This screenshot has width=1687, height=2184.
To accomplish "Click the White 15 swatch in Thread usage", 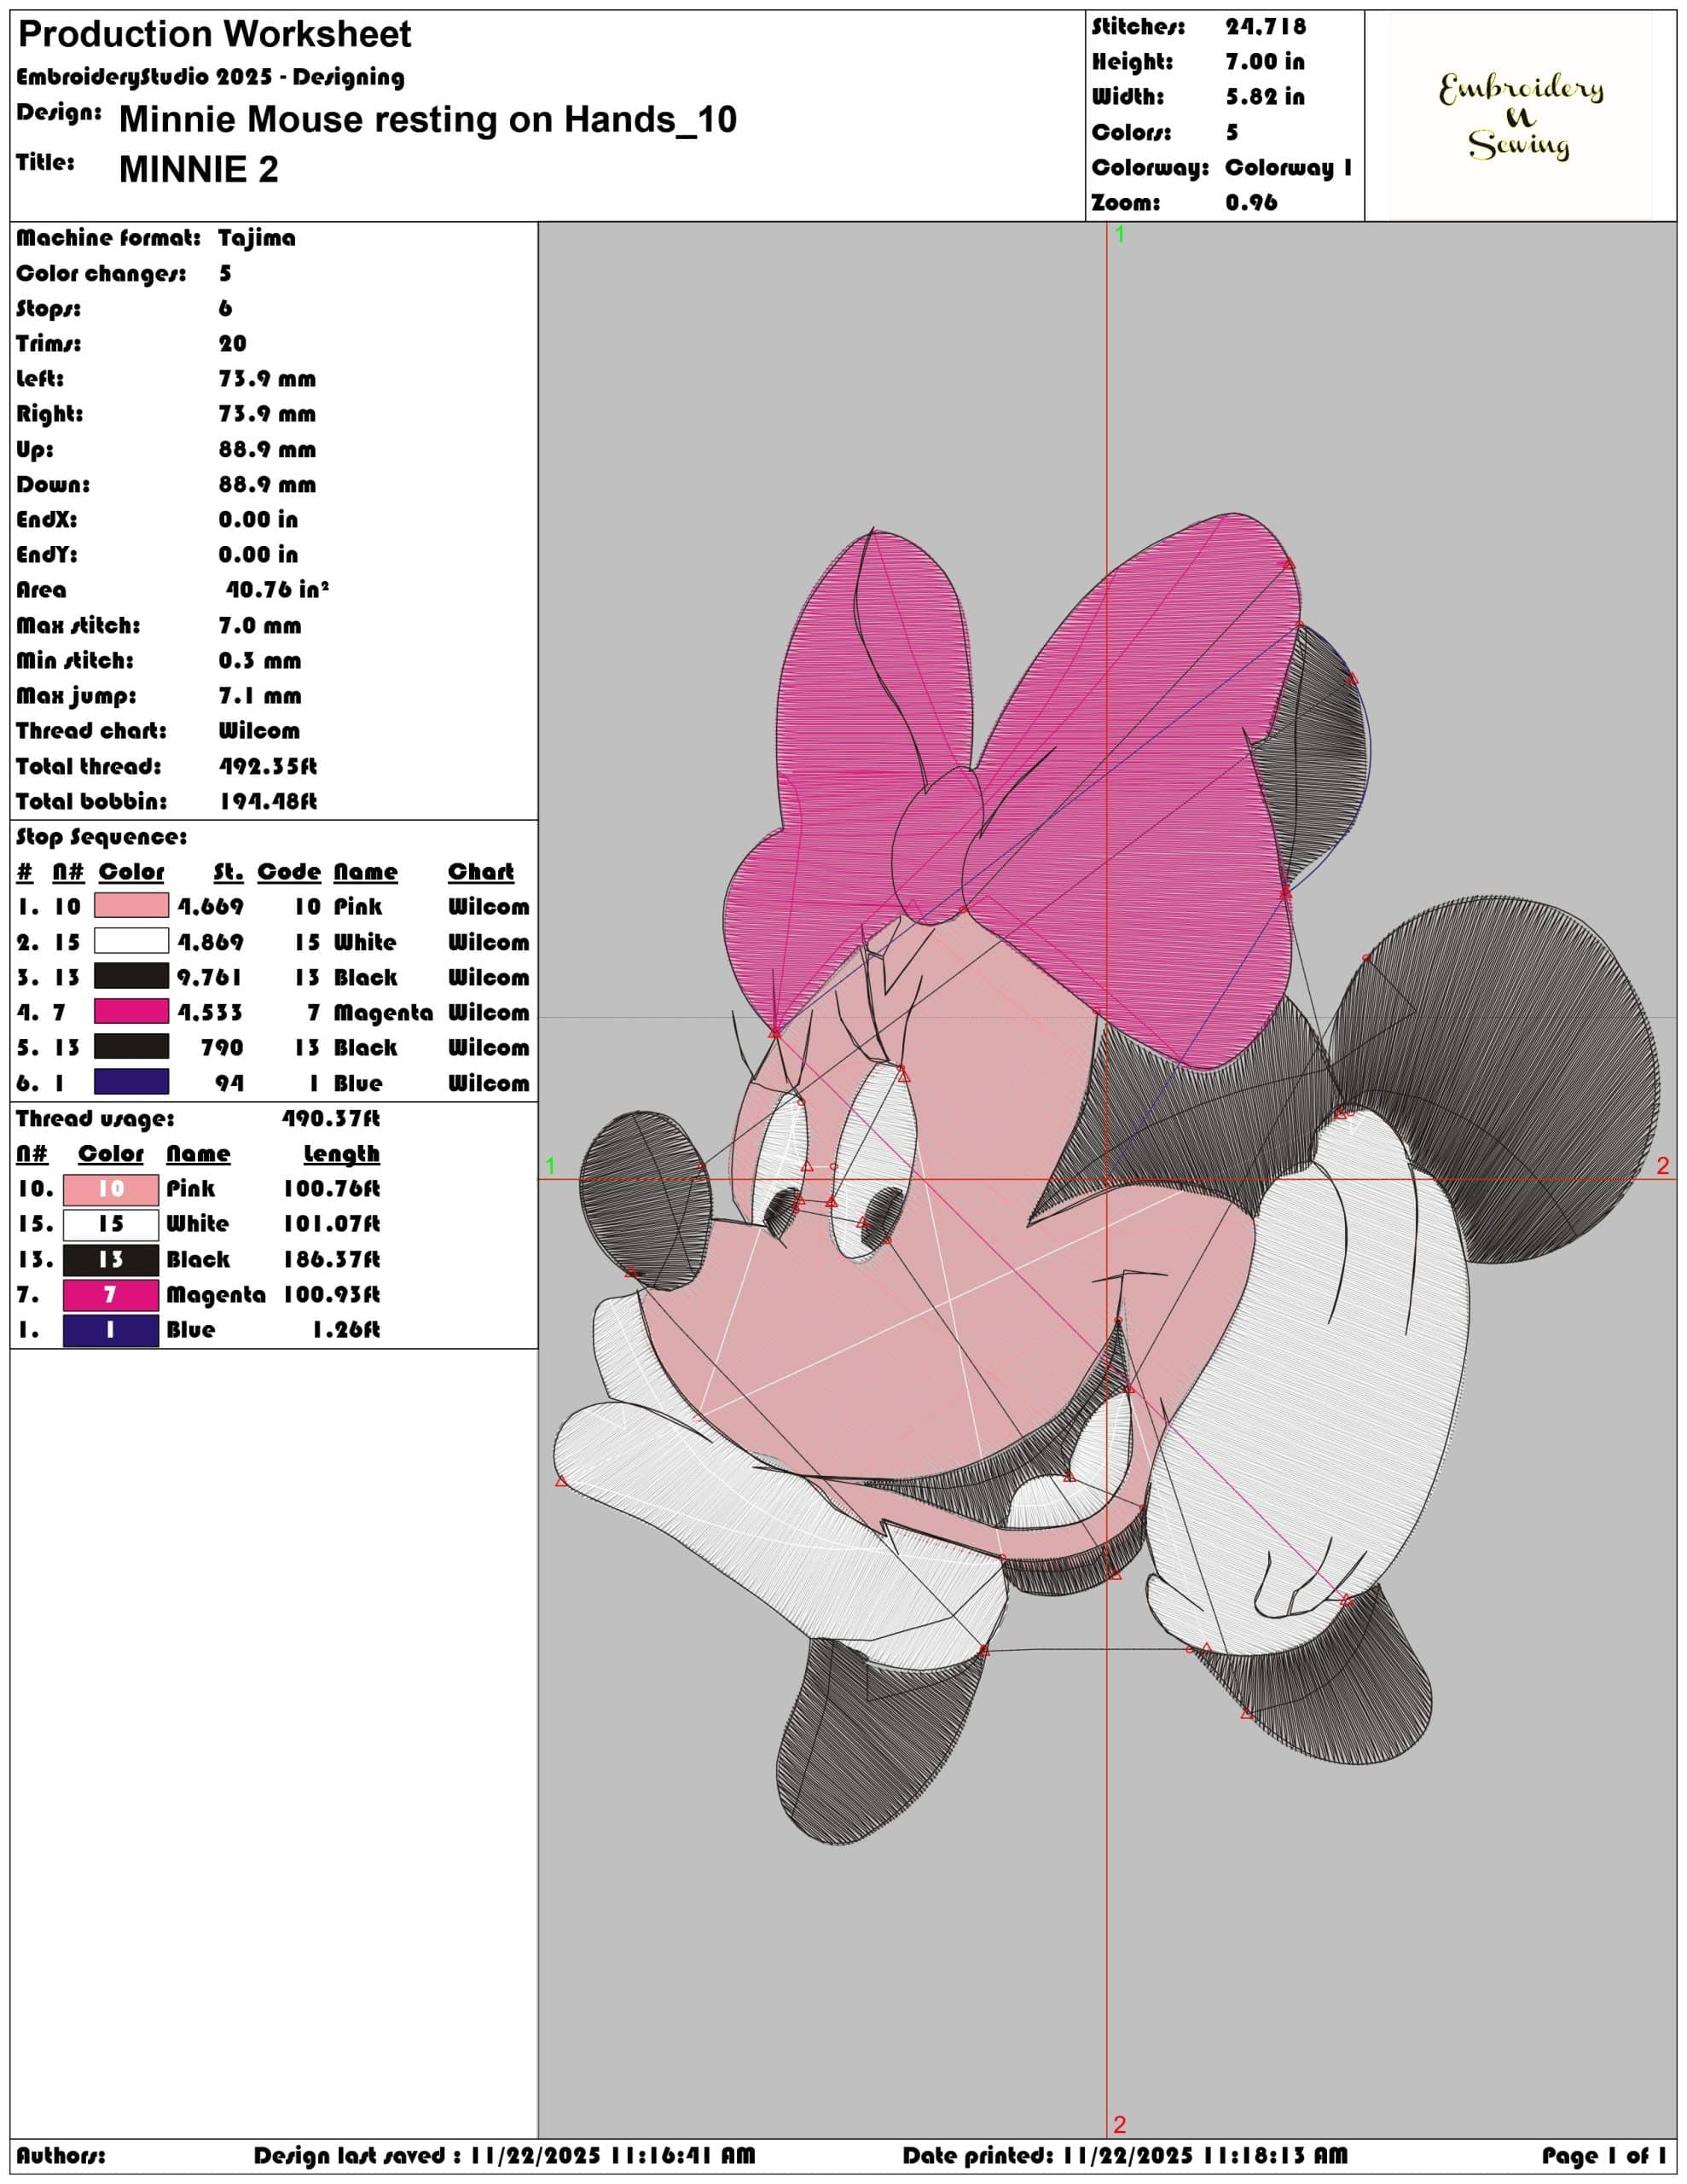I will (x=111, y=1224).
